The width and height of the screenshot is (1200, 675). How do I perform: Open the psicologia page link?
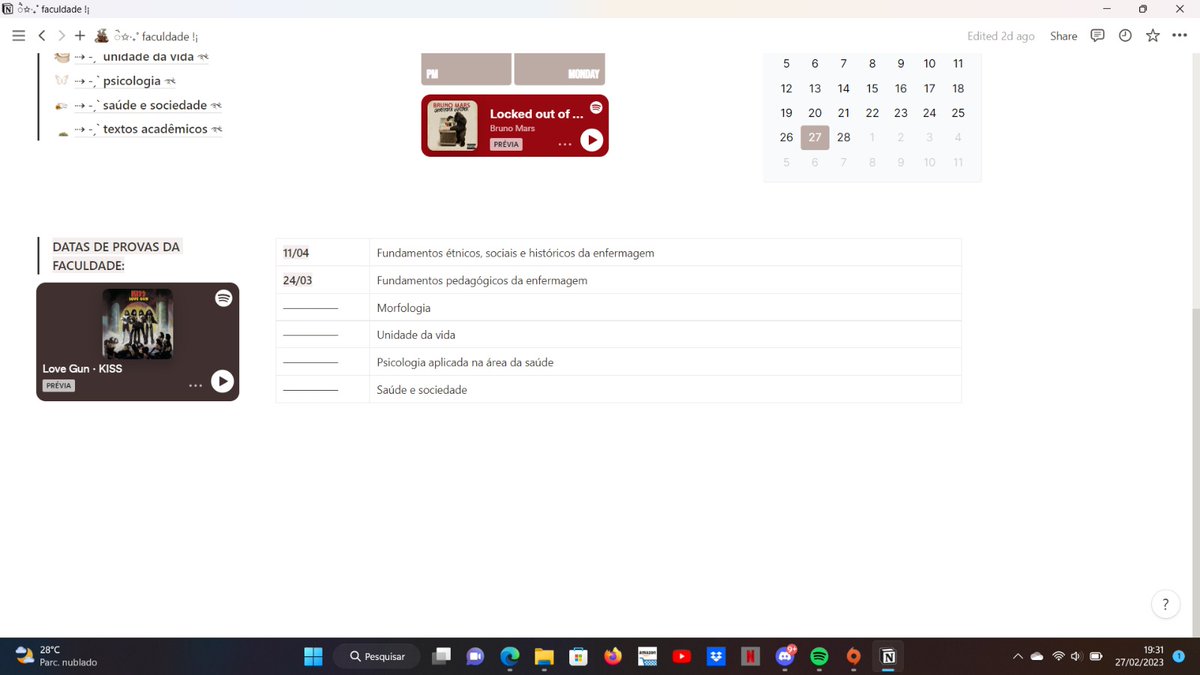click(132, 81)
